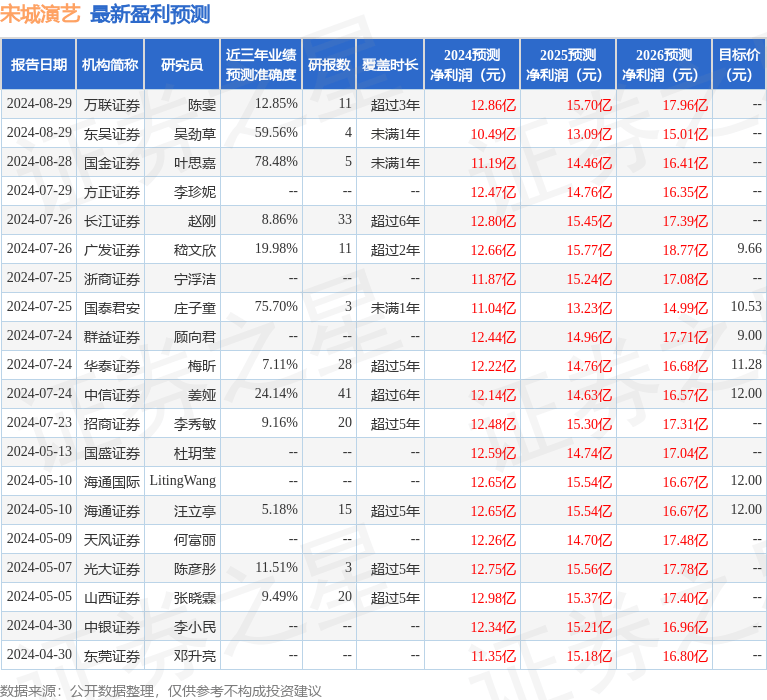The height and width of the screenshot is (700, 767).
Task: Click the date 2024-08-28
Action: (x=39, y=161)
